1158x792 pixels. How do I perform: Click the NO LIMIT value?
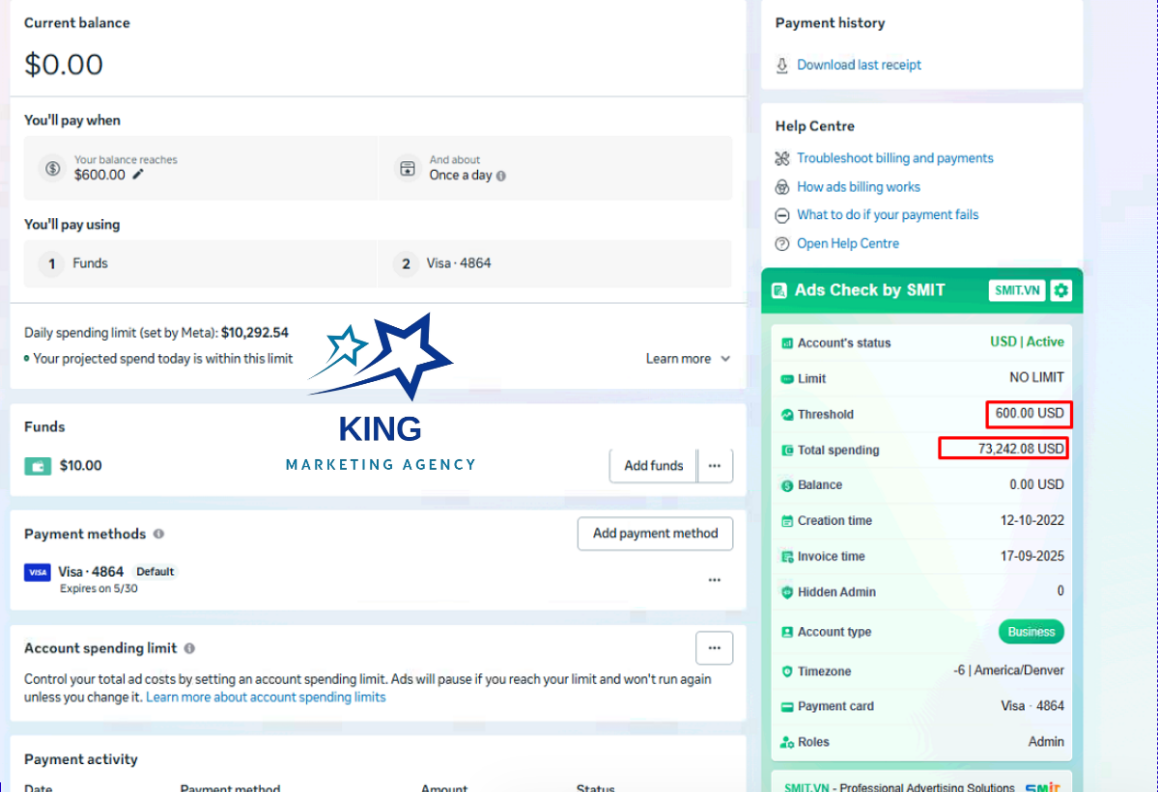tap(1037, 378)
